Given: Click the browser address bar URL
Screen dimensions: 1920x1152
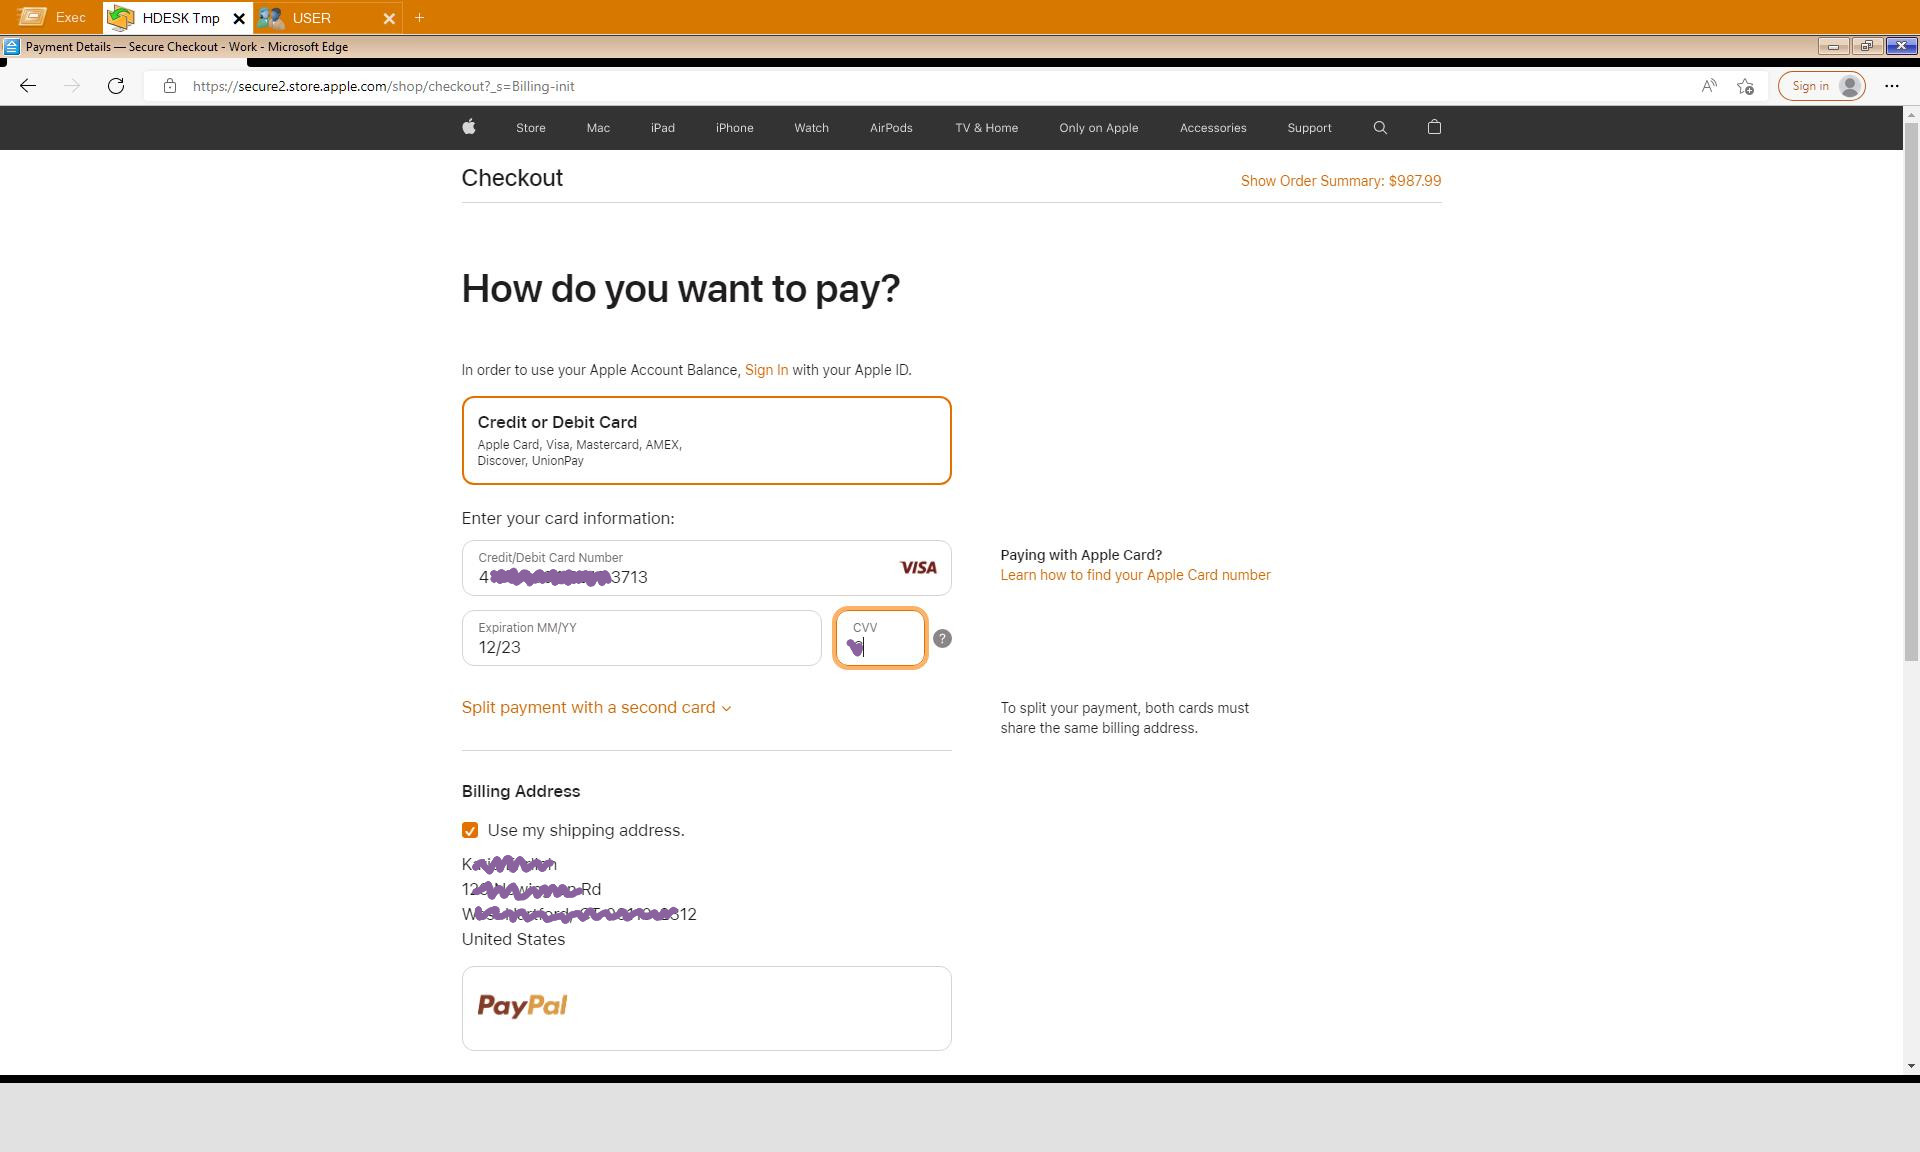Looking at the screenshot, I should (384, 86).
